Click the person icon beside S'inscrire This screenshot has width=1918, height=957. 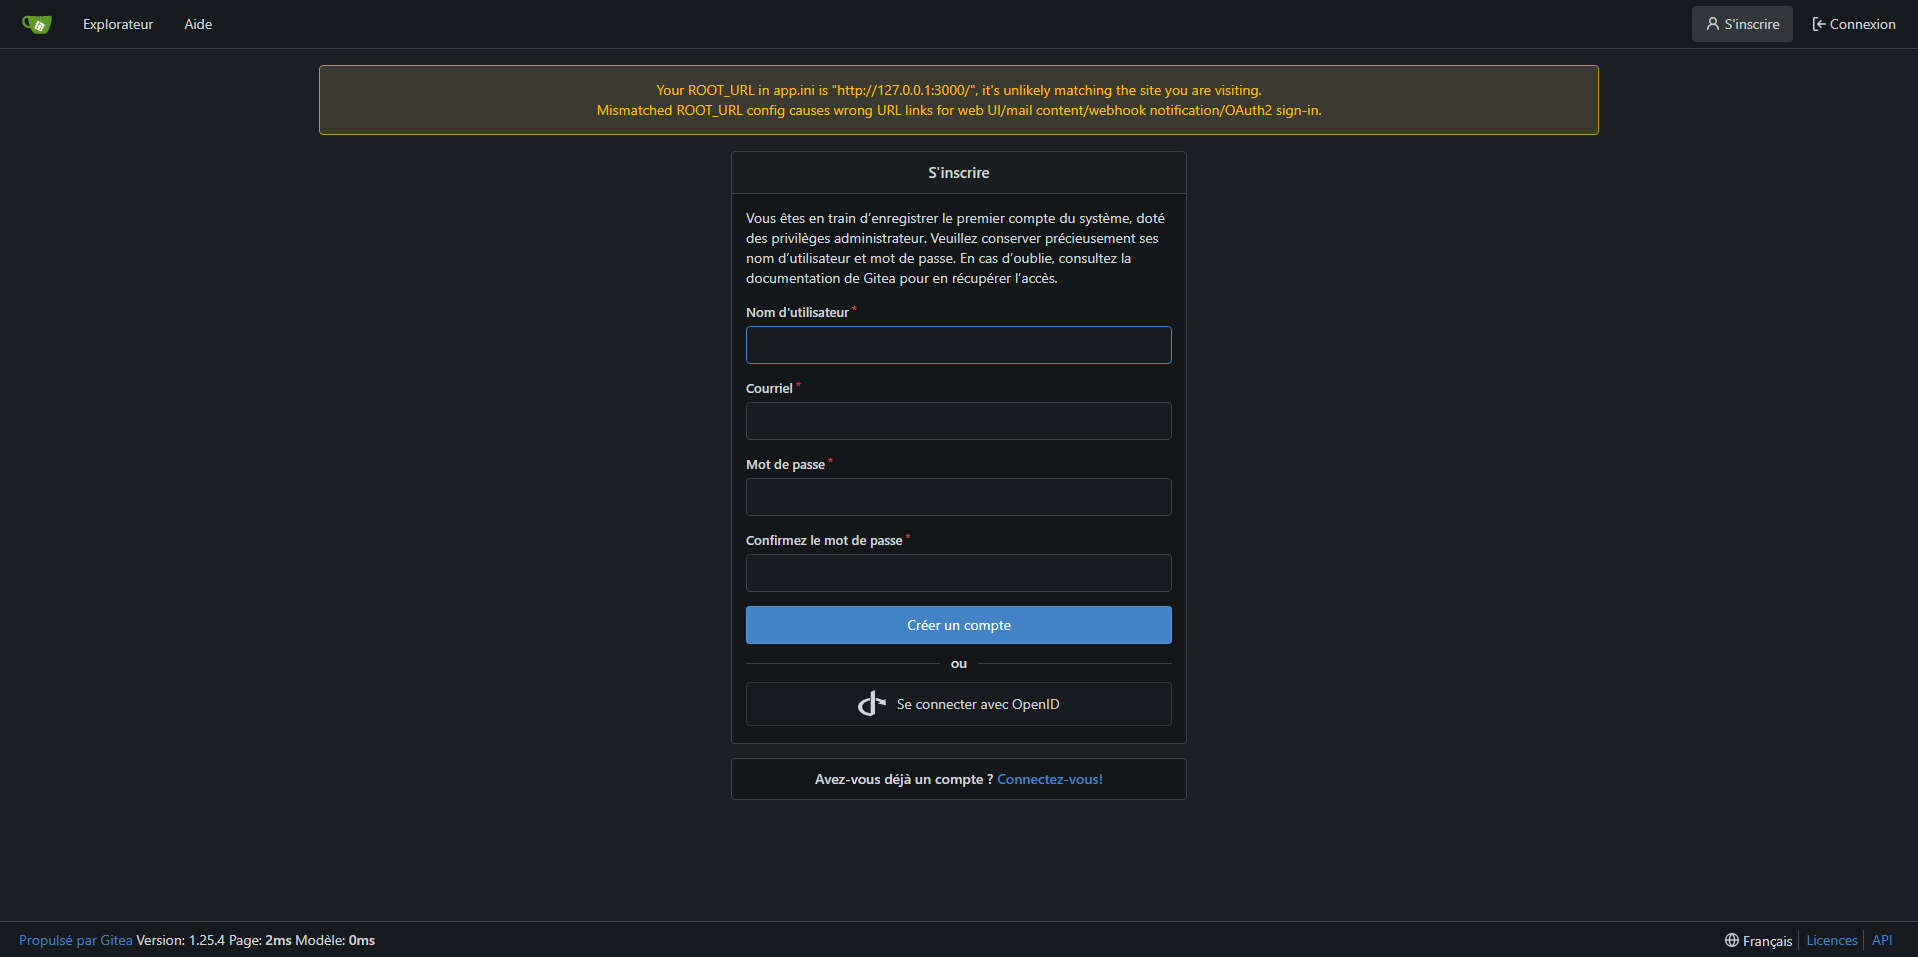[x=1712, y=24]
